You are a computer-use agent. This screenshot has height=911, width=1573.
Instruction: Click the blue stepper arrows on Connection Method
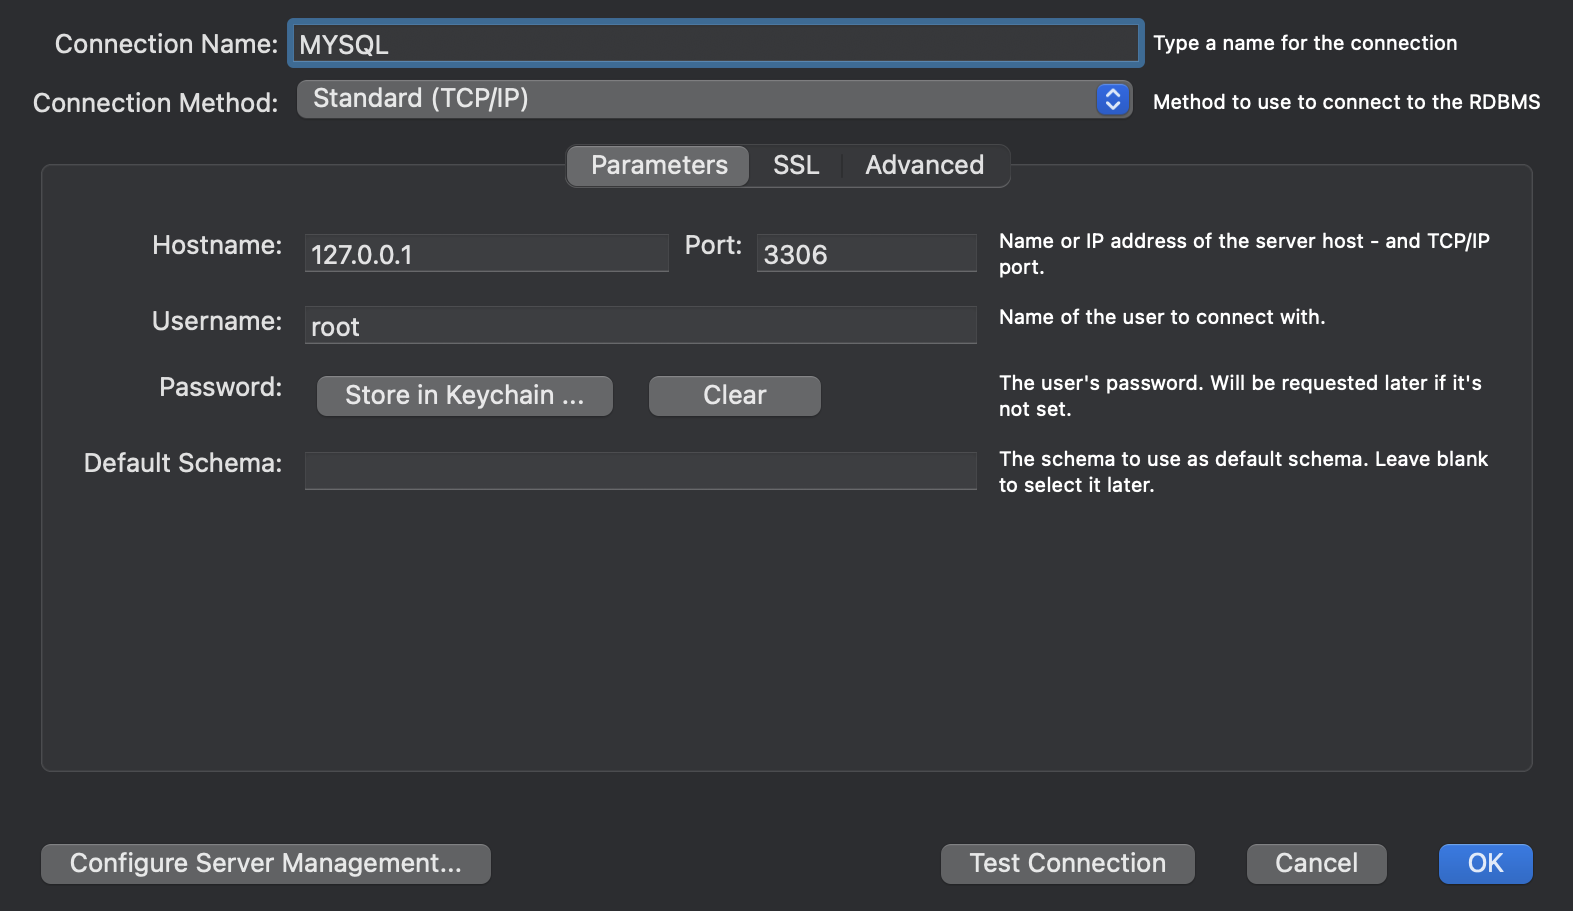(1112, 99)
